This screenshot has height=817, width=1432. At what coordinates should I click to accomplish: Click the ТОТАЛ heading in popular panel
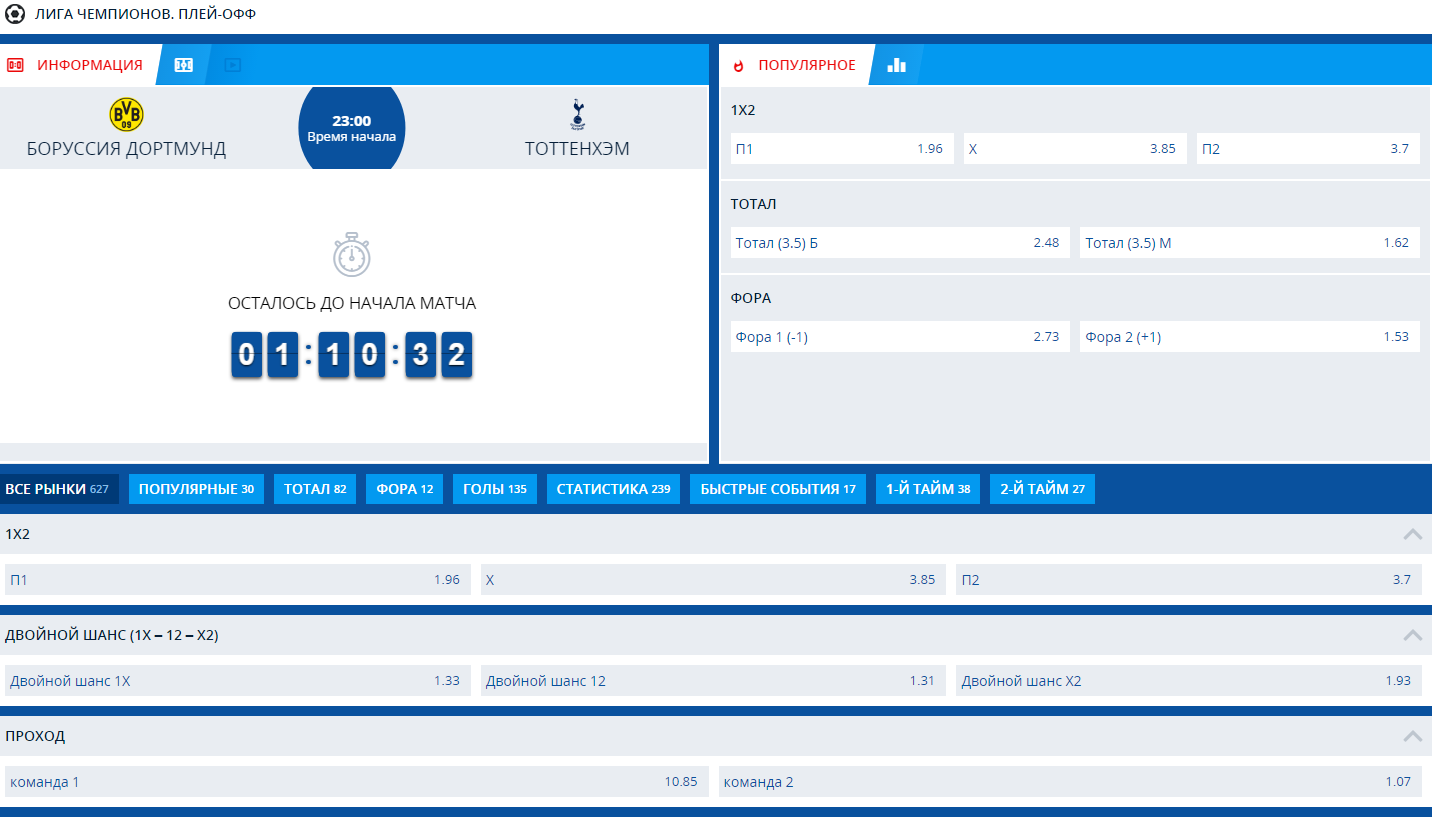pyautogui.click(x=753, y=204)
